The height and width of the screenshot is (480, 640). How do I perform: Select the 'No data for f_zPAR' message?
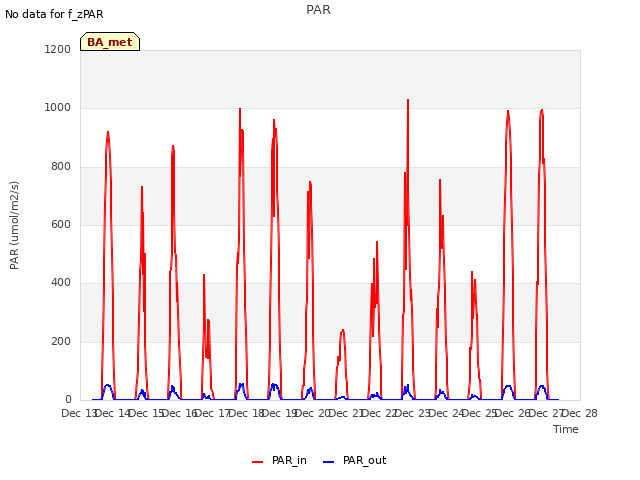54,14
